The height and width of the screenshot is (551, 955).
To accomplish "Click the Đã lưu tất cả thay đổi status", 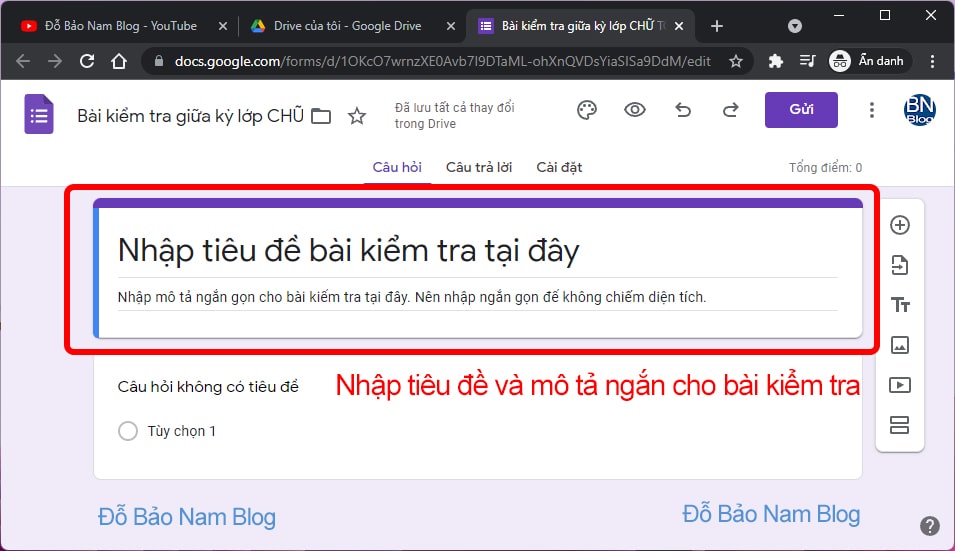I will pos(454,116).
